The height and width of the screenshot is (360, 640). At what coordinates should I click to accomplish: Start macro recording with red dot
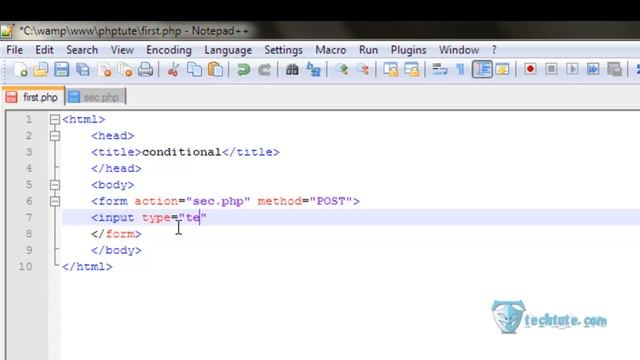(530, 69)
